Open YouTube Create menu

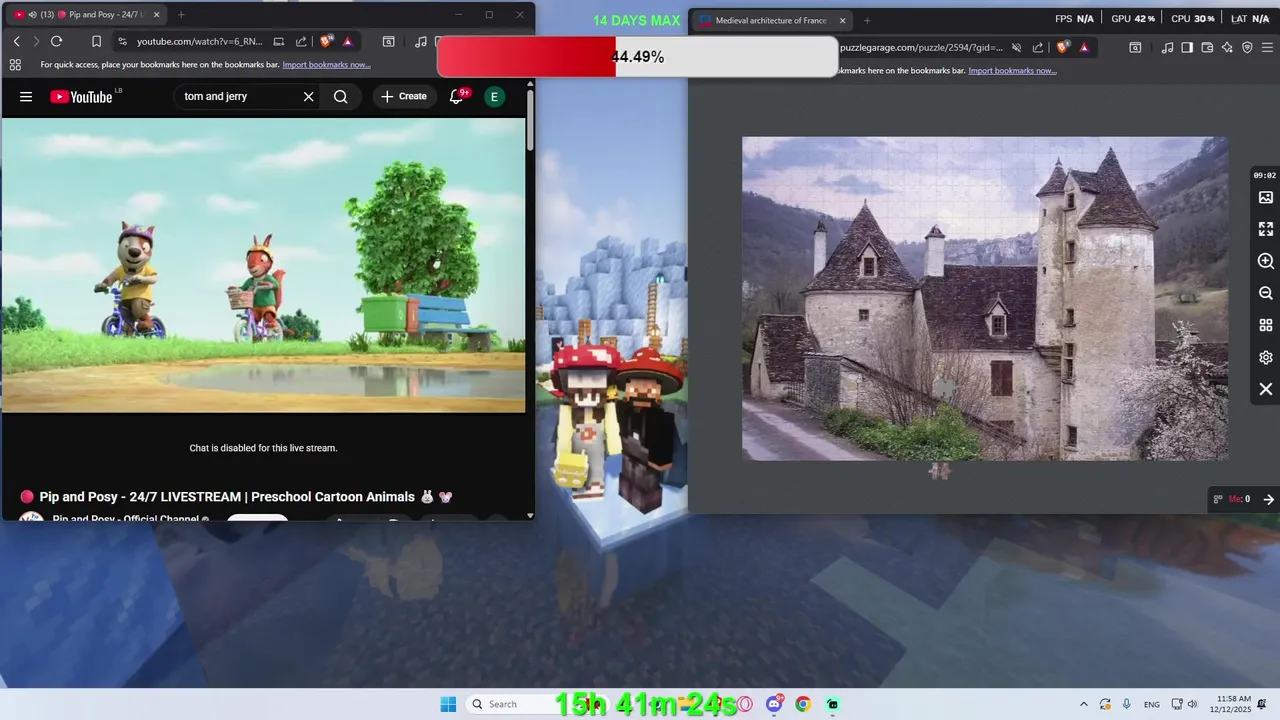(x=403, y=97)
